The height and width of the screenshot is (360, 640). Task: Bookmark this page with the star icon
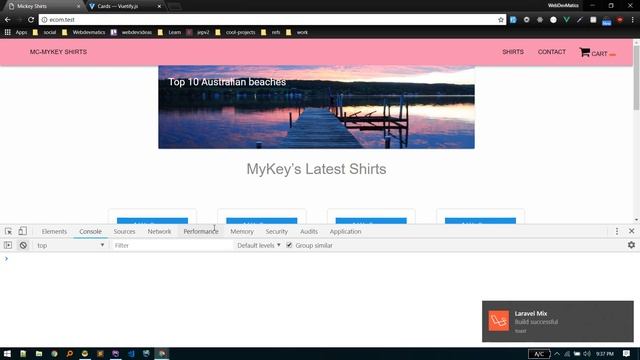(x=501, y=20)
